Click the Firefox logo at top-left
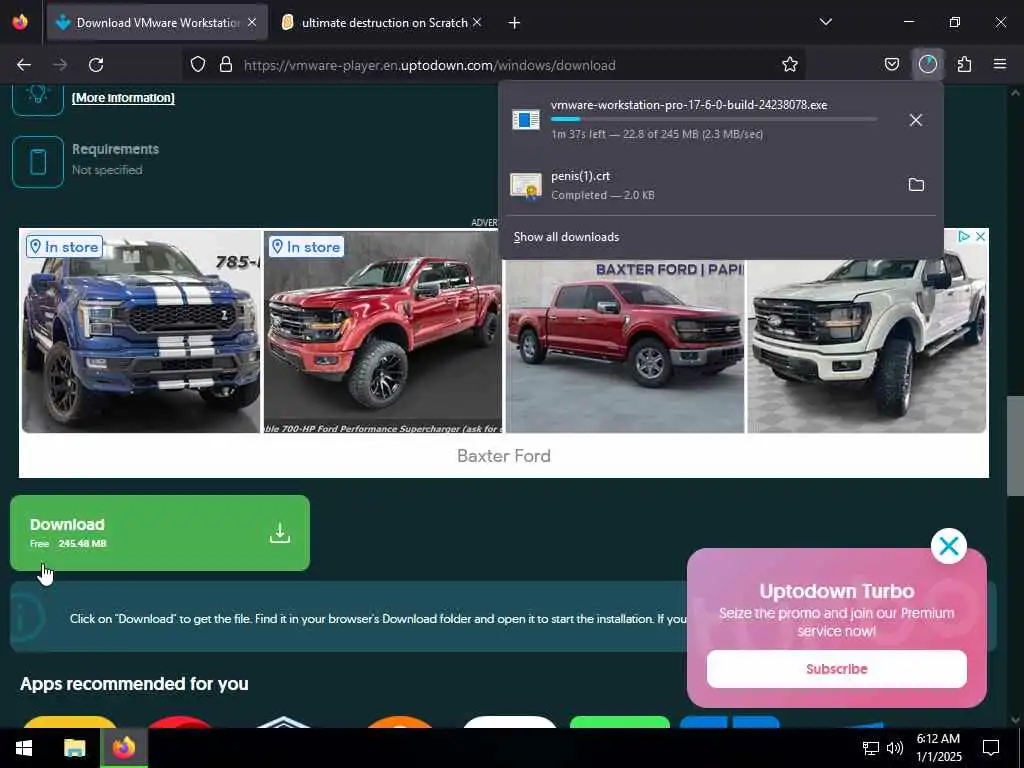The height and width of the screenshot is (768, 1024). pos(20,22)
